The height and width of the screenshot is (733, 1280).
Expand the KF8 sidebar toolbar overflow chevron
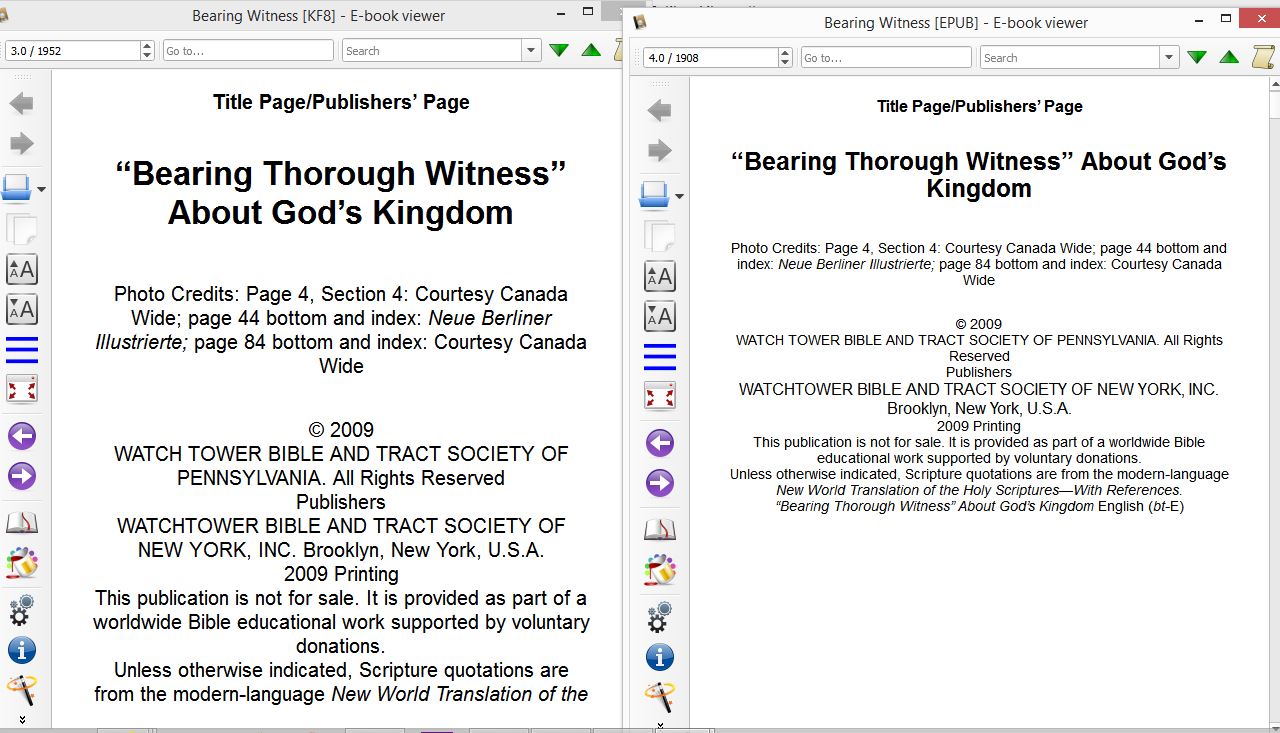pos(22,719)
